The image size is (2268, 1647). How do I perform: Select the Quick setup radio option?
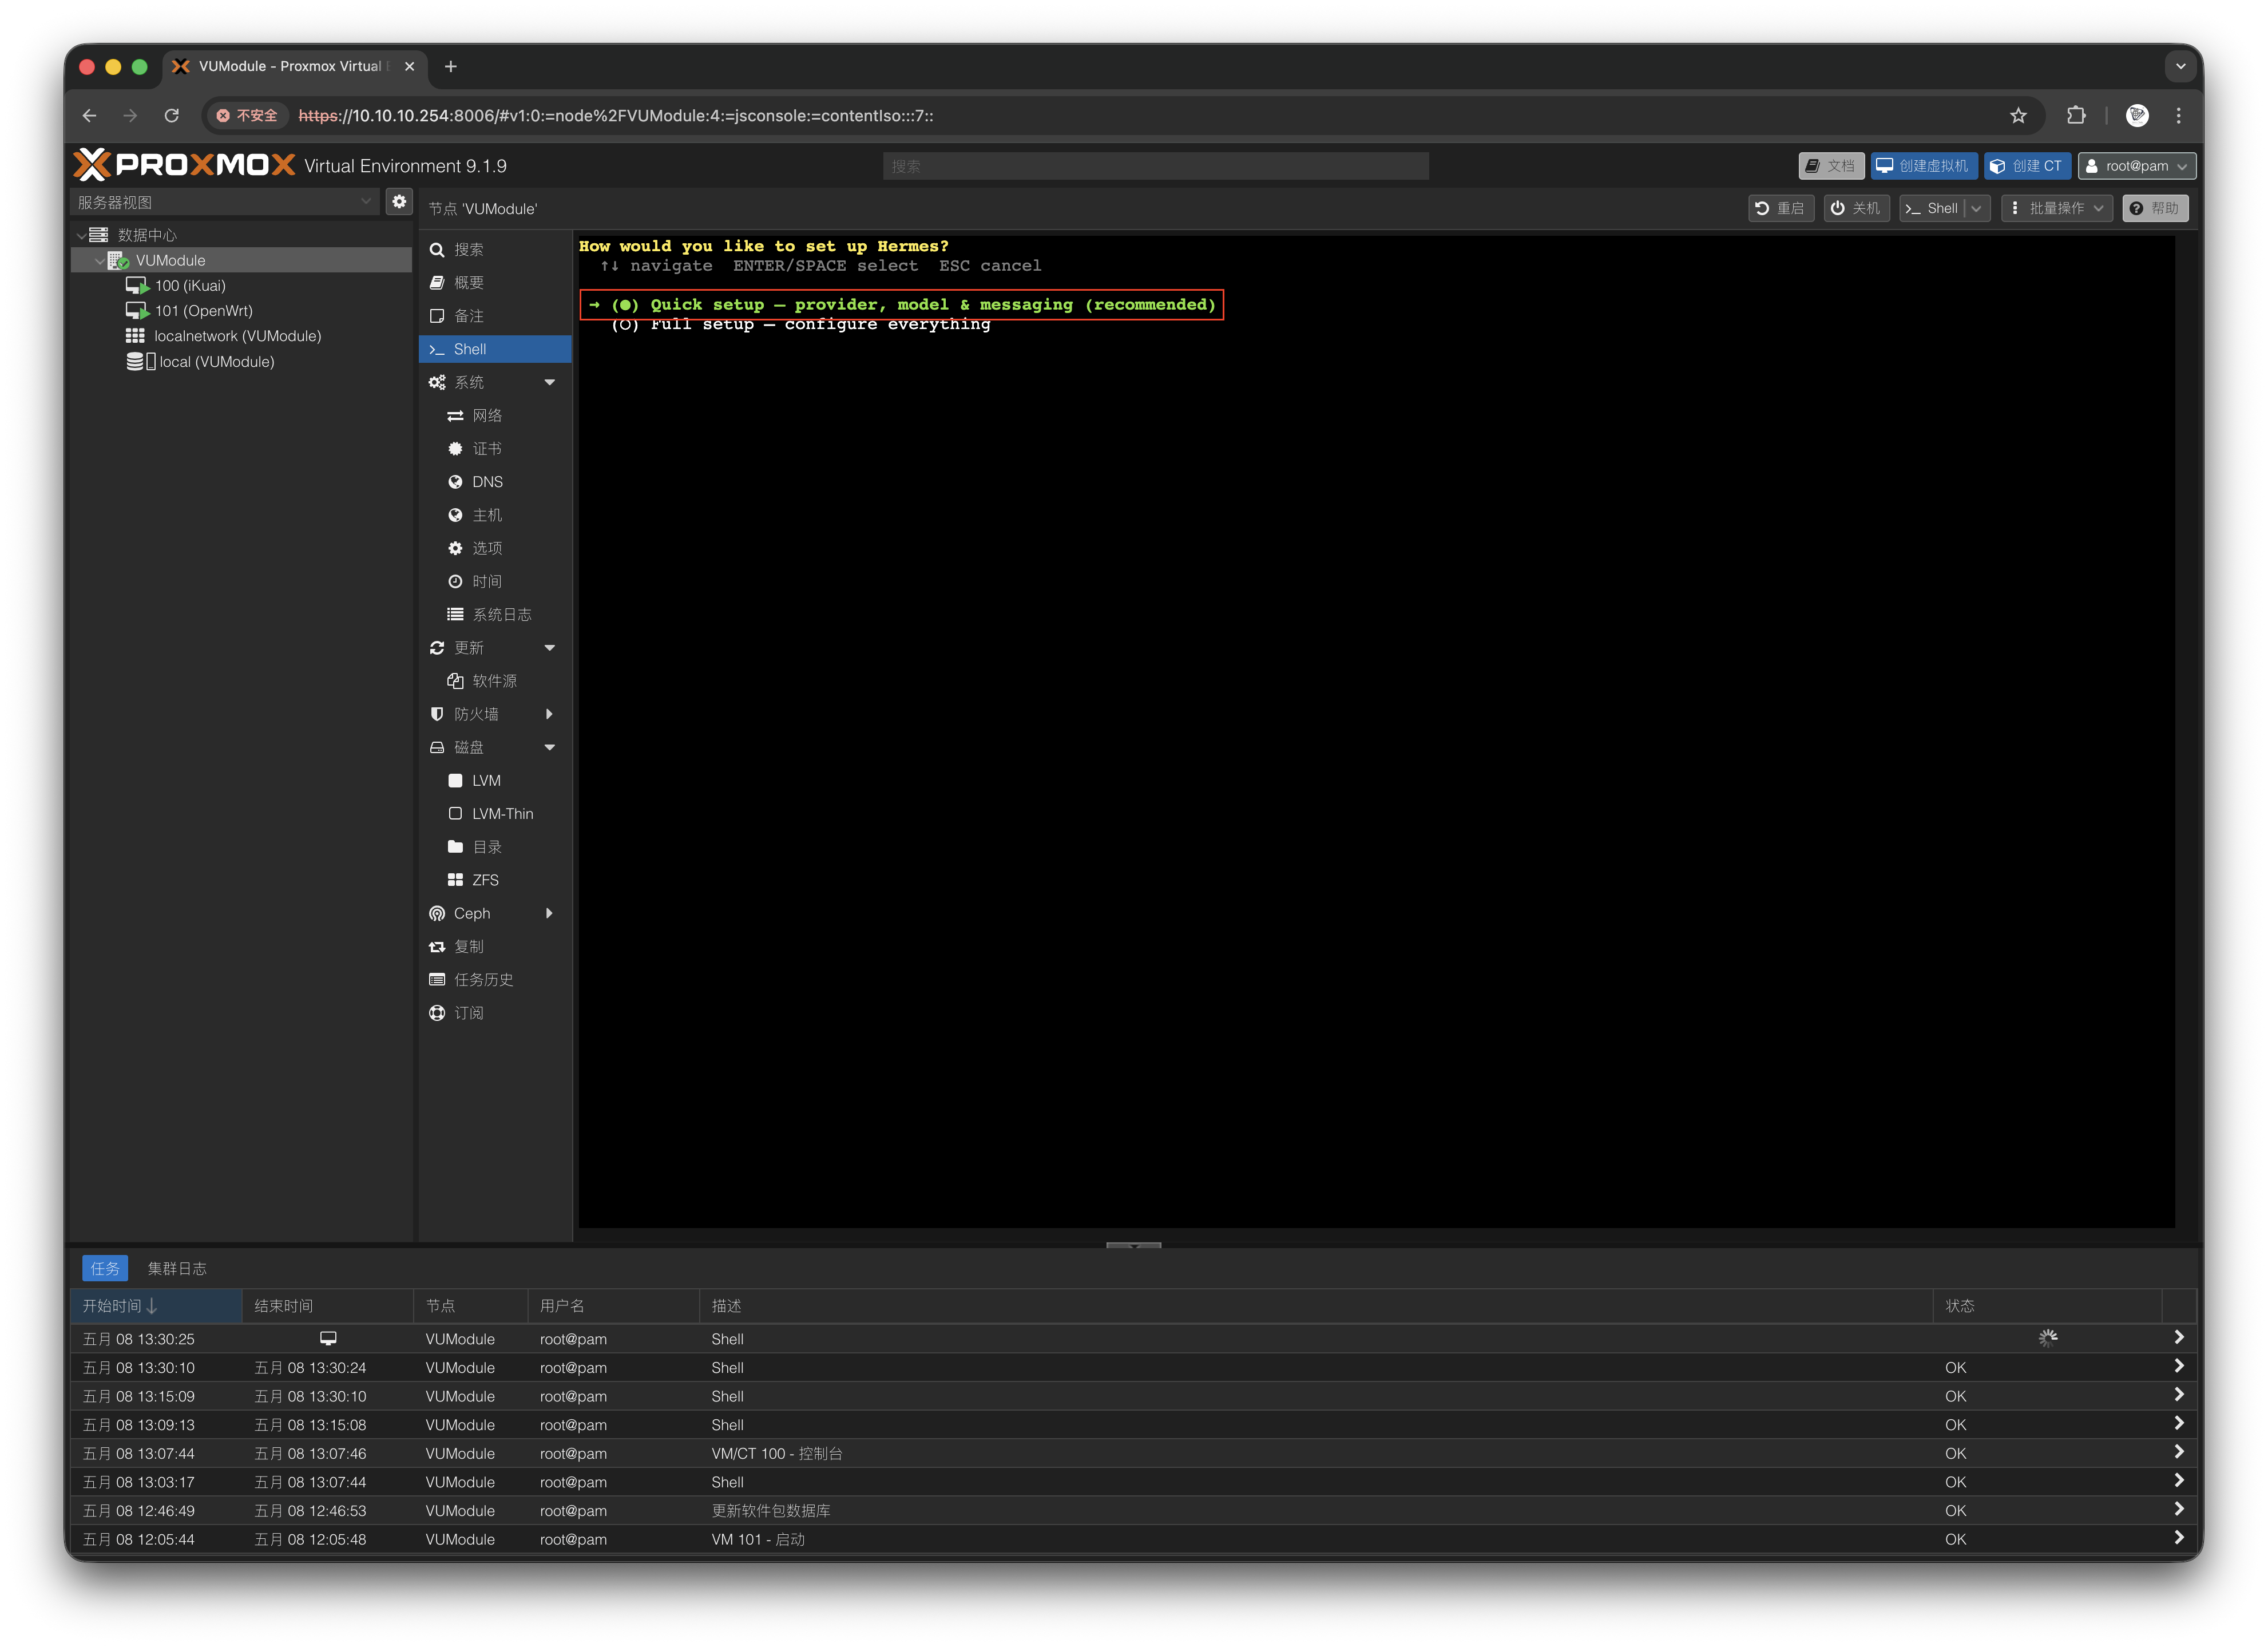coord(625,305)
